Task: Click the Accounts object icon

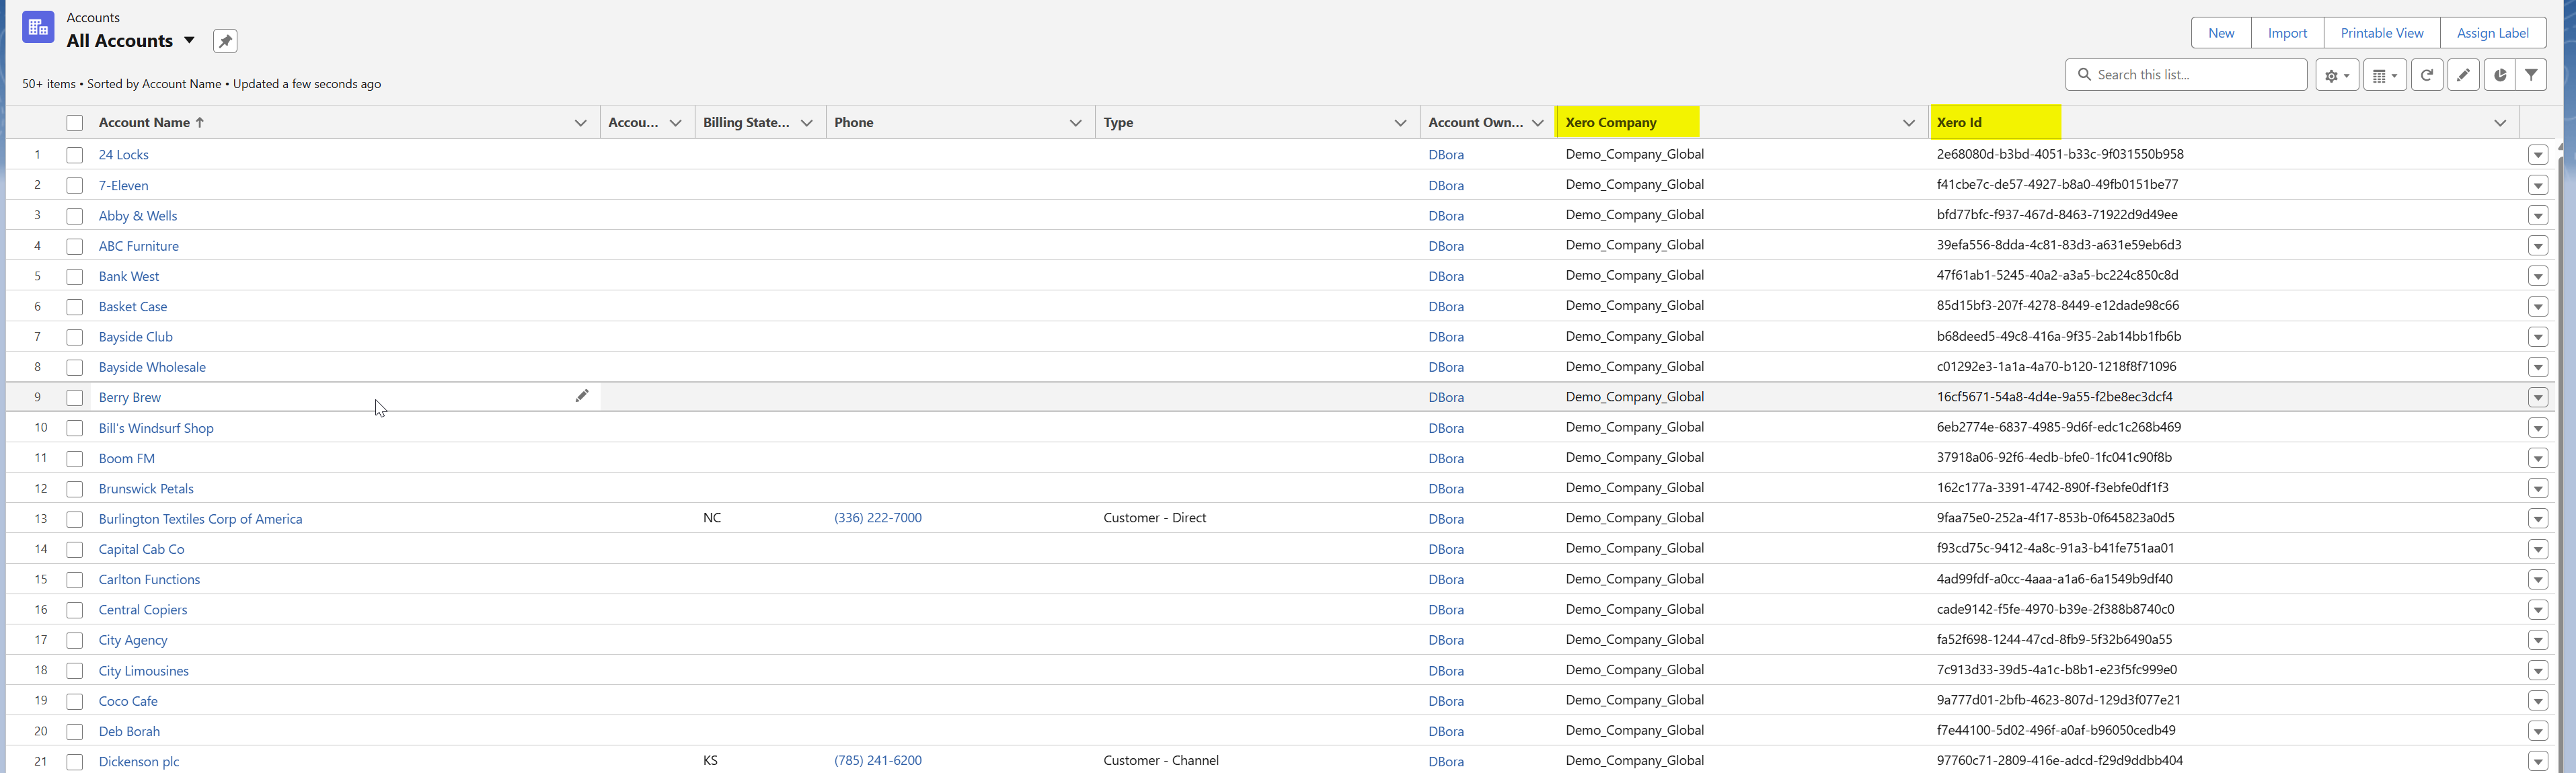Action: pyautogui.click(x=38, y=27)
